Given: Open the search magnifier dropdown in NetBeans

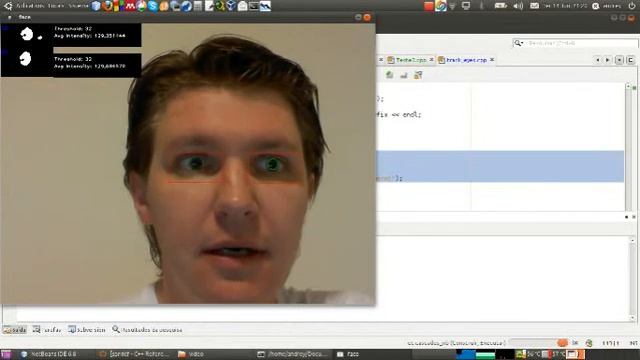Looking at the screenshot, I should click(x=518, y=43).
